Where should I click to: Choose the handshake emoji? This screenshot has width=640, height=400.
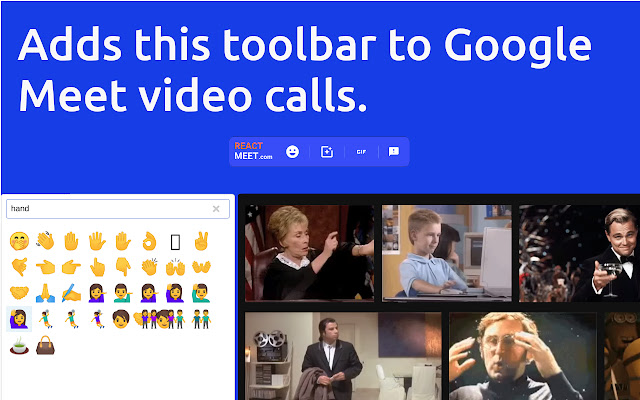(x=19, y=293)
